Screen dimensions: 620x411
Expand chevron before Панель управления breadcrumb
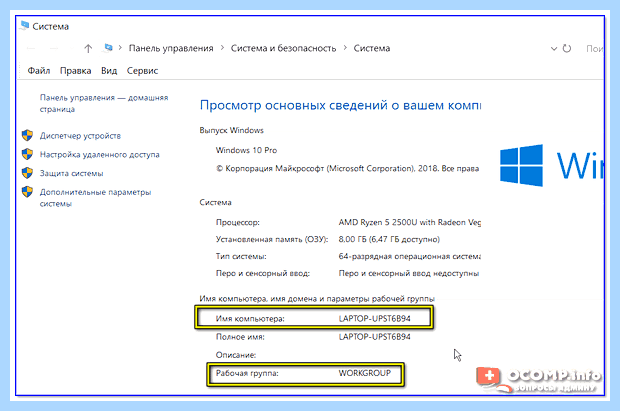(120, 48)
